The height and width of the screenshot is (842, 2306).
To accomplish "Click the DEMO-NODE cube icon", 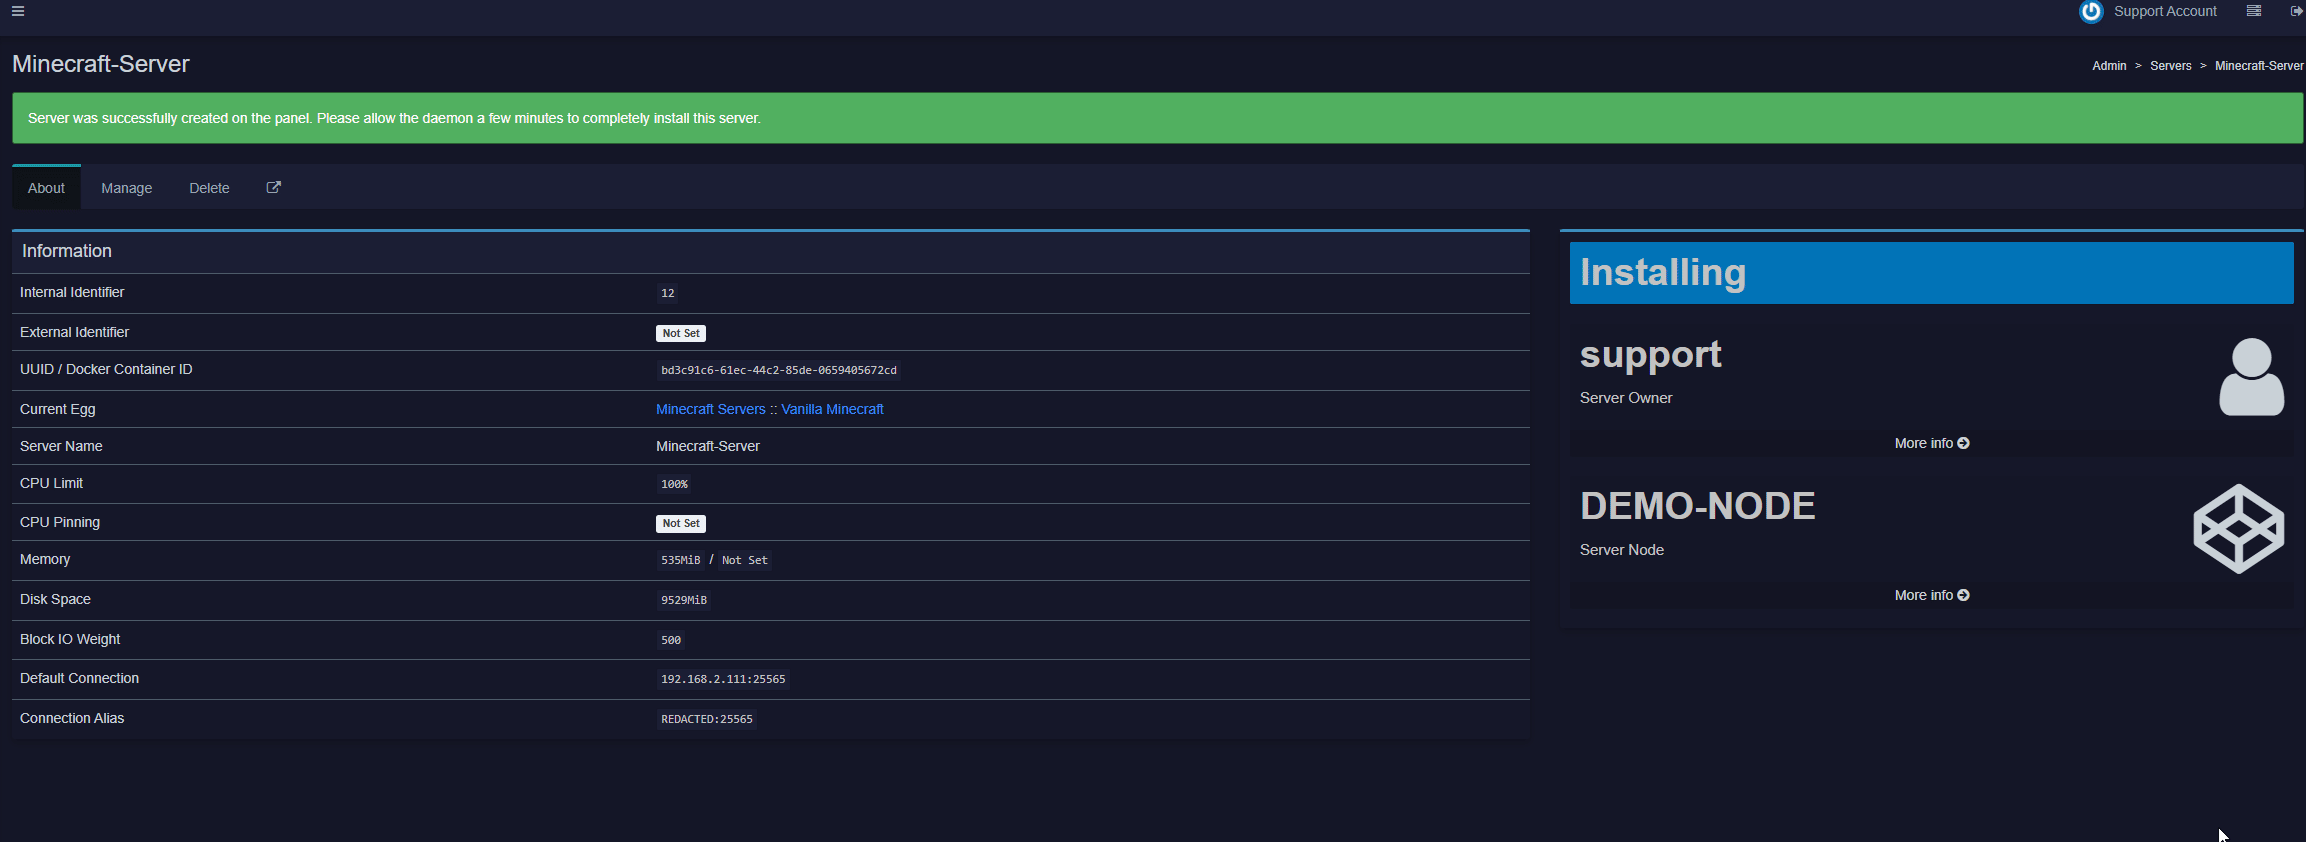I will pos(2238,529).
